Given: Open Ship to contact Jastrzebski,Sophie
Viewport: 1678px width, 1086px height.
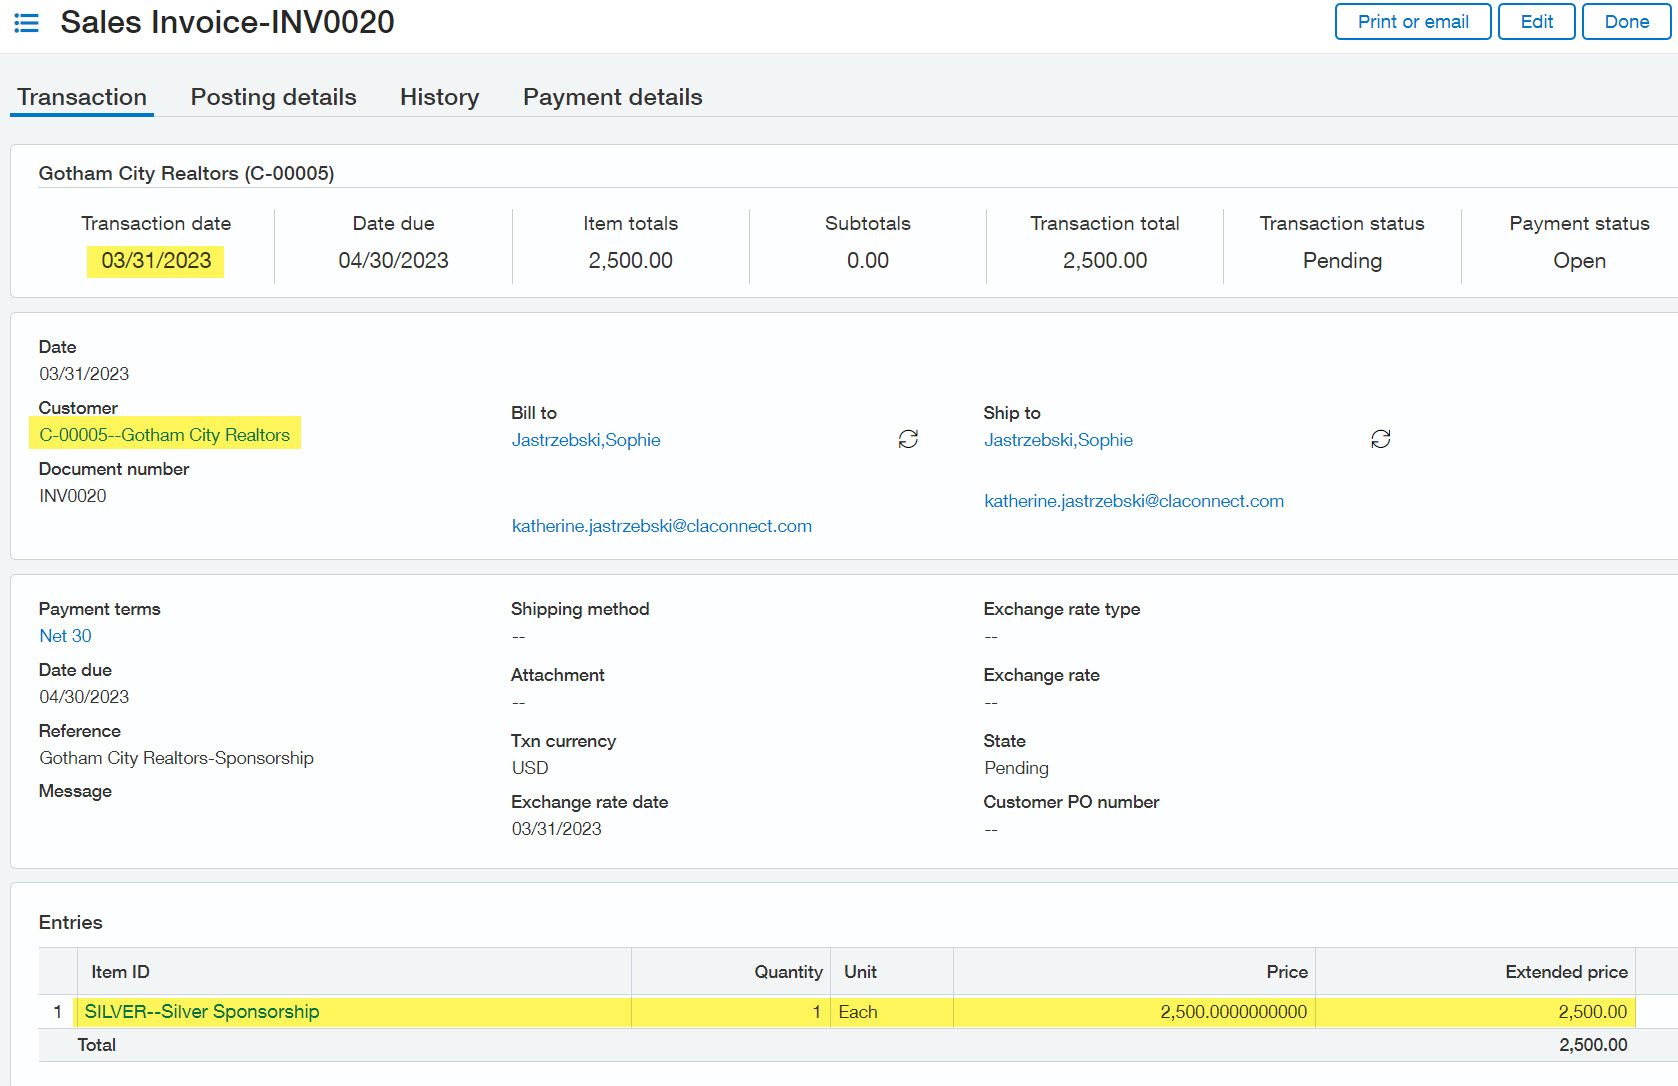Looking at the screenshot, I should click(1058, 440).
